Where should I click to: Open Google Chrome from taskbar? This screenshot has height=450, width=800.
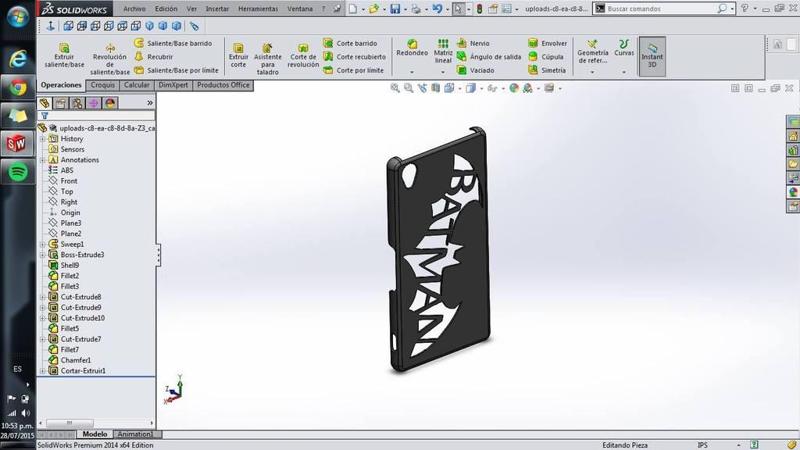coord(18,88)
